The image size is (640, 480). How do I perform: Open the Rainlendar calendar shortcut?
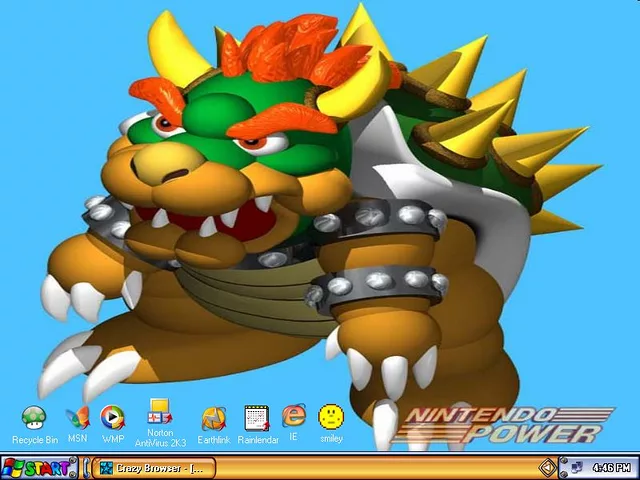point(257,418)
